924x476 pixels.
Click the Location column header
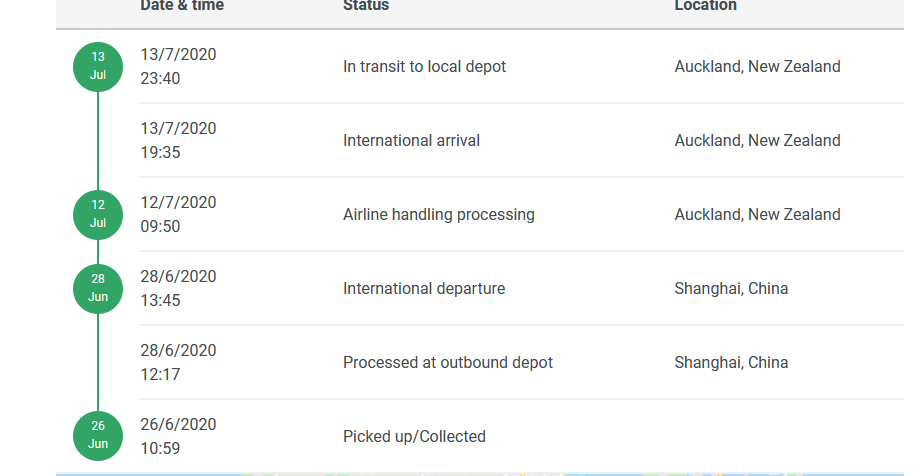705,6
